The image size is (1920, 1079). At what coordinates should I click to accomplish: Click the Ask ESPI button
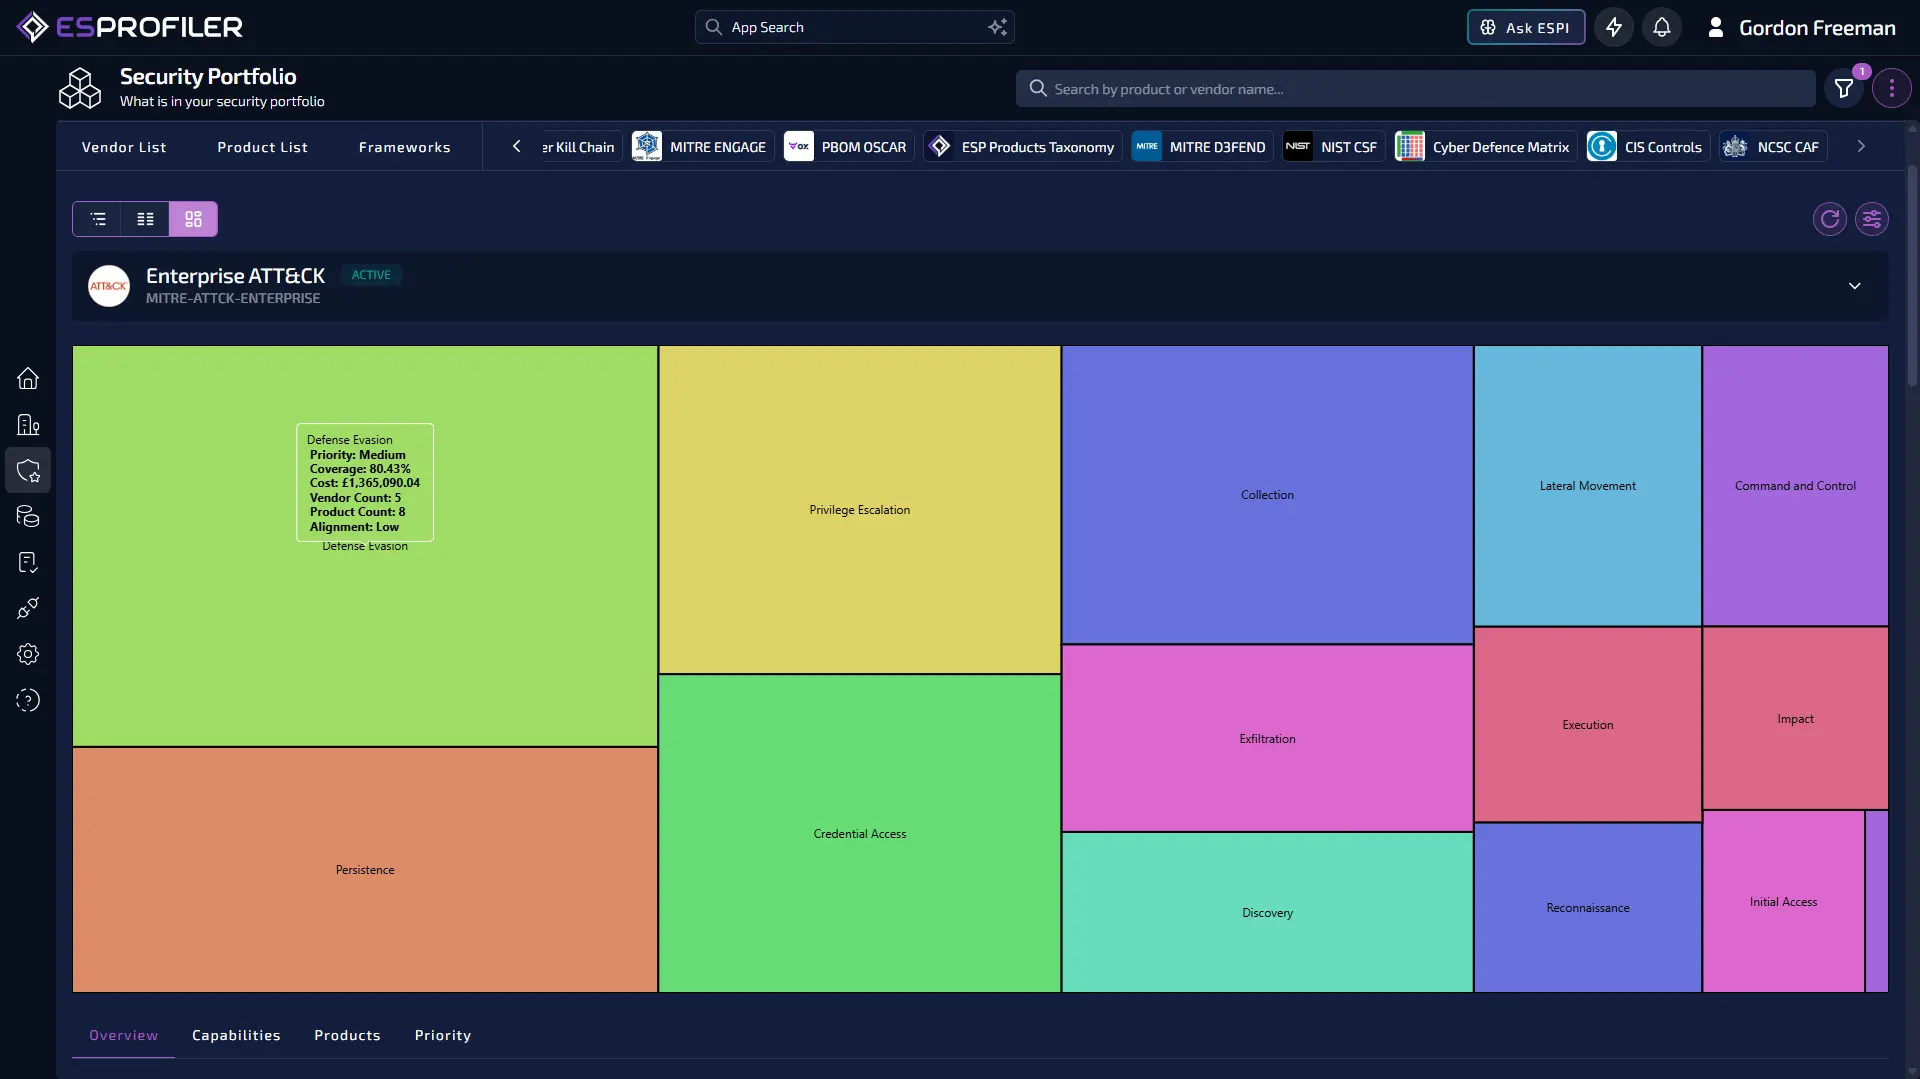pyautogui.click(x=1526, y=27)
